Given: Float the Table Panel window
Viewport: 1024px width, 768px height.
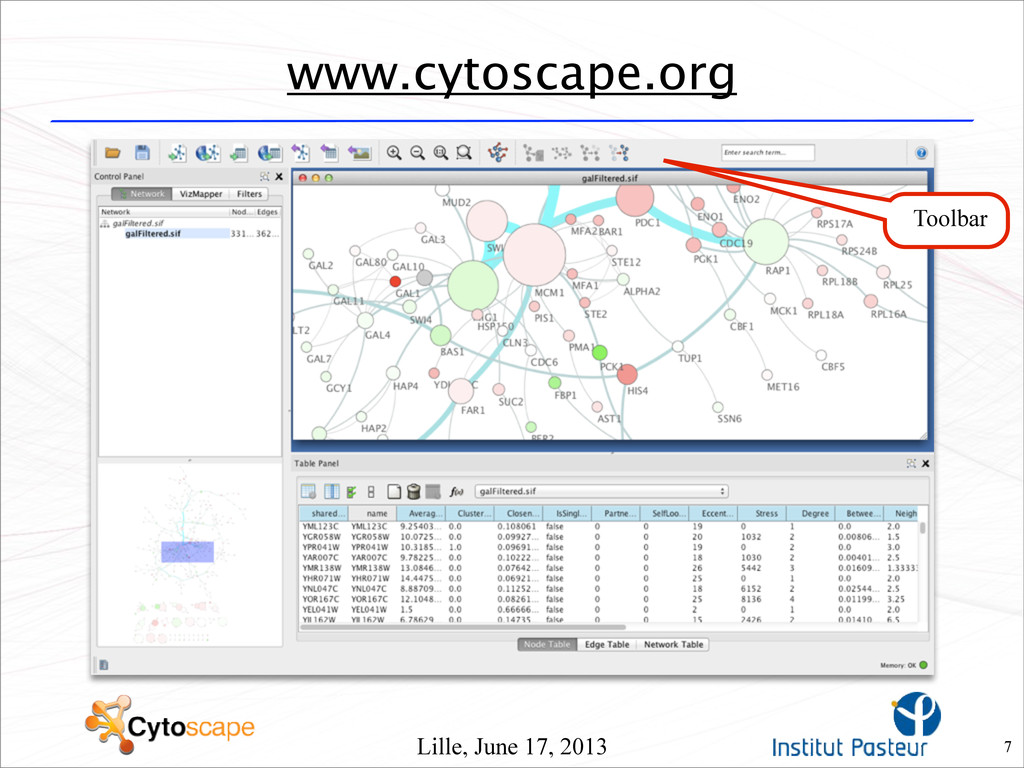Looking at the screenshot, I should (x=911, y=464).
